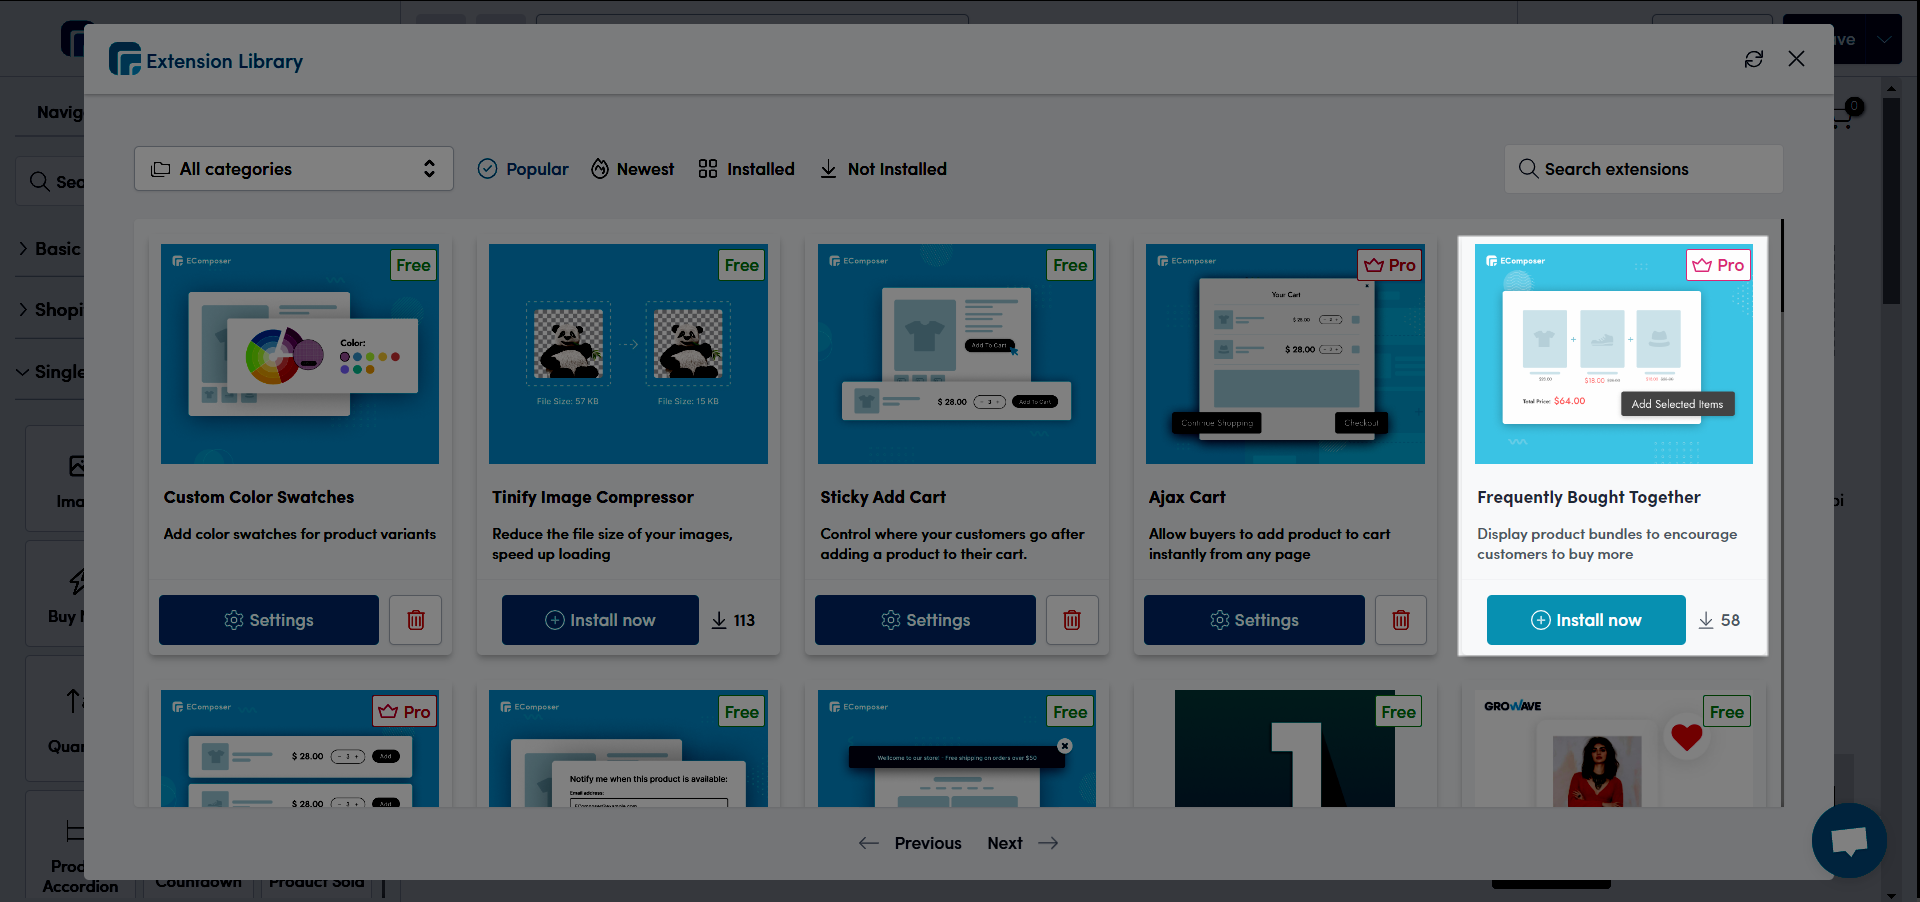
Task: Click the refresh icon in Extension Library header
Action: 1754,59
